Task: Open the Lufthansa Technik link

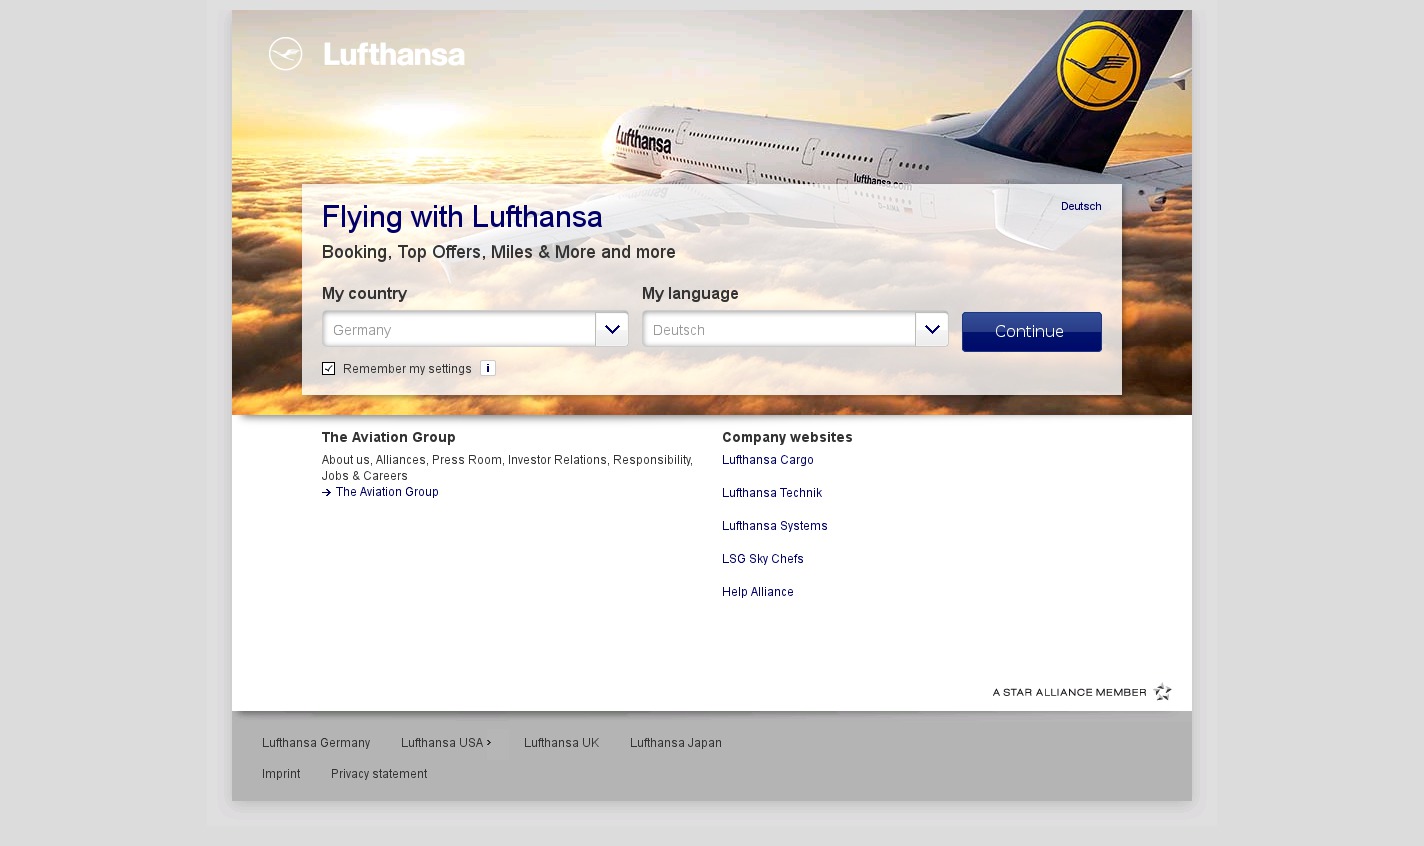Action: 772,493
